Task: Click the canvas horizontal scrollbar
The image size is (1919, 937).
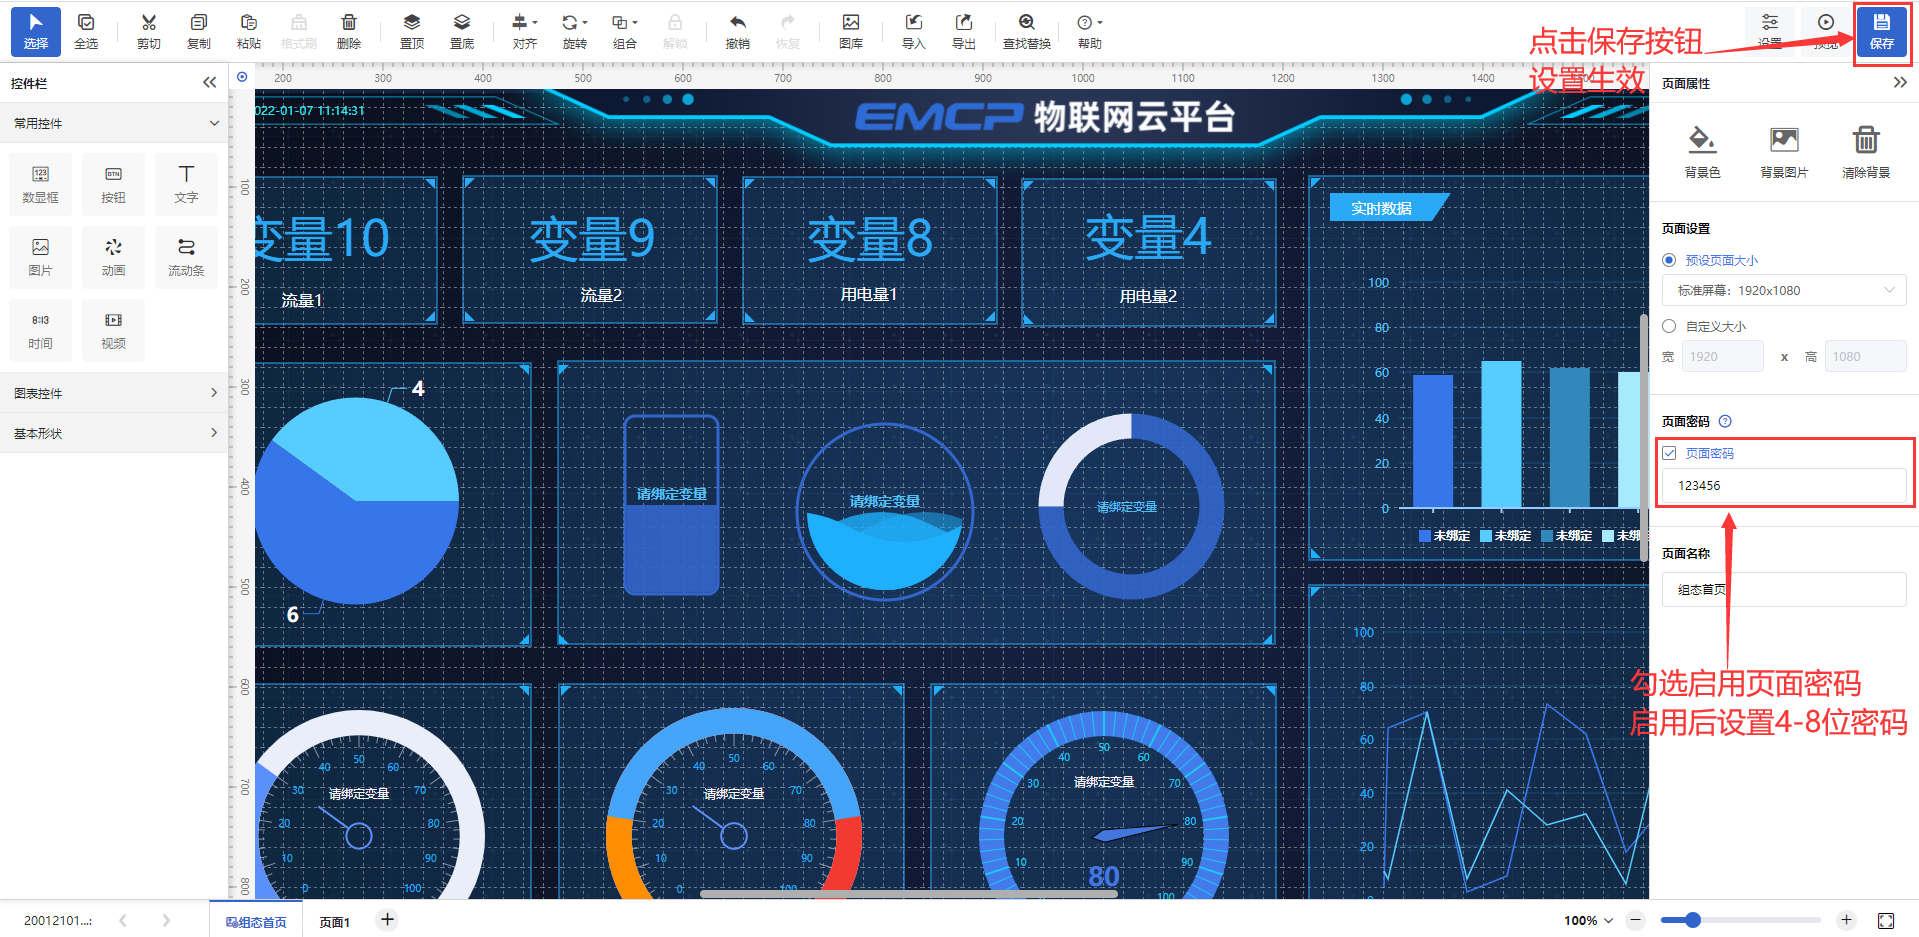Action: [x=908, y=894]
